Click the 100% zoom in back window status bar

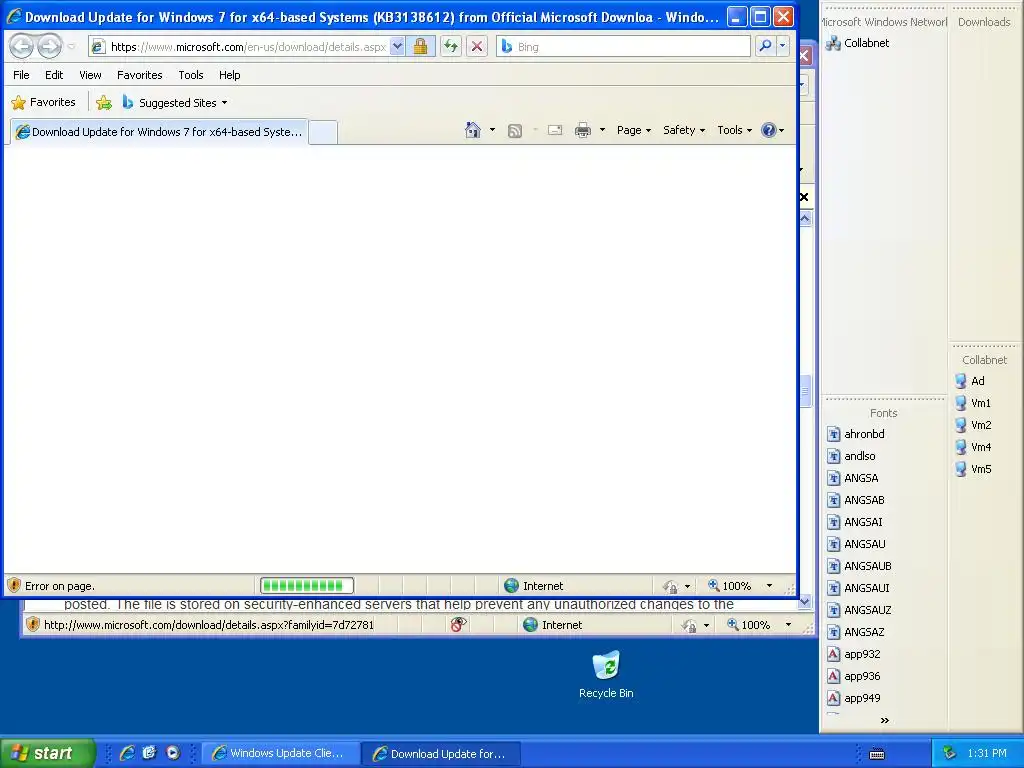(x=748, y=625)
